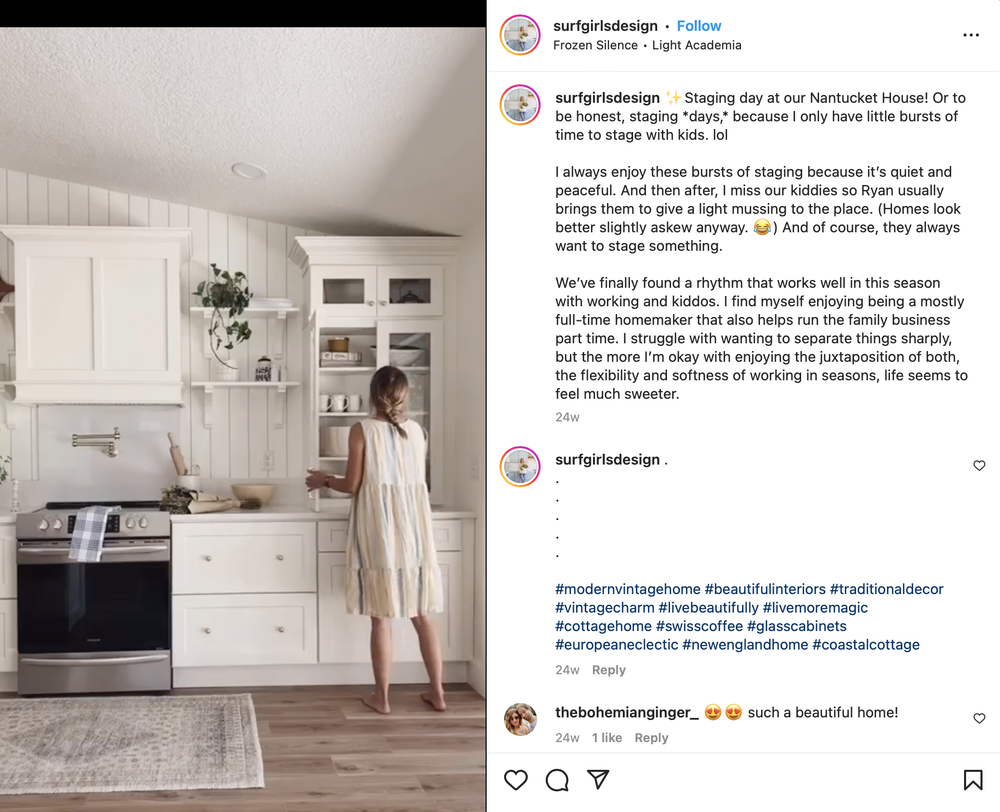This screenshot has height=812, width=1000.
Task: Reply to the surfgirlsdesign hashtag comment
Action: (608, 670)
